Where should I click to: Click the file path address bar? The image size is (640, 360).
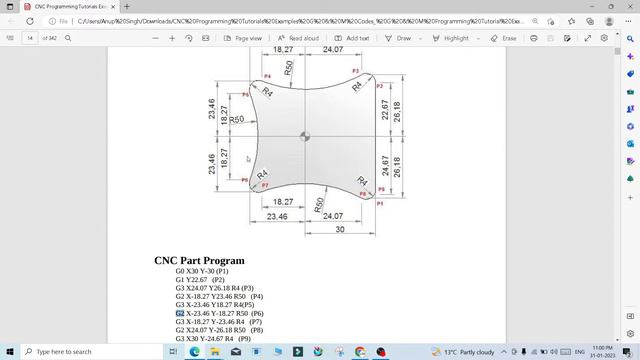300,21
